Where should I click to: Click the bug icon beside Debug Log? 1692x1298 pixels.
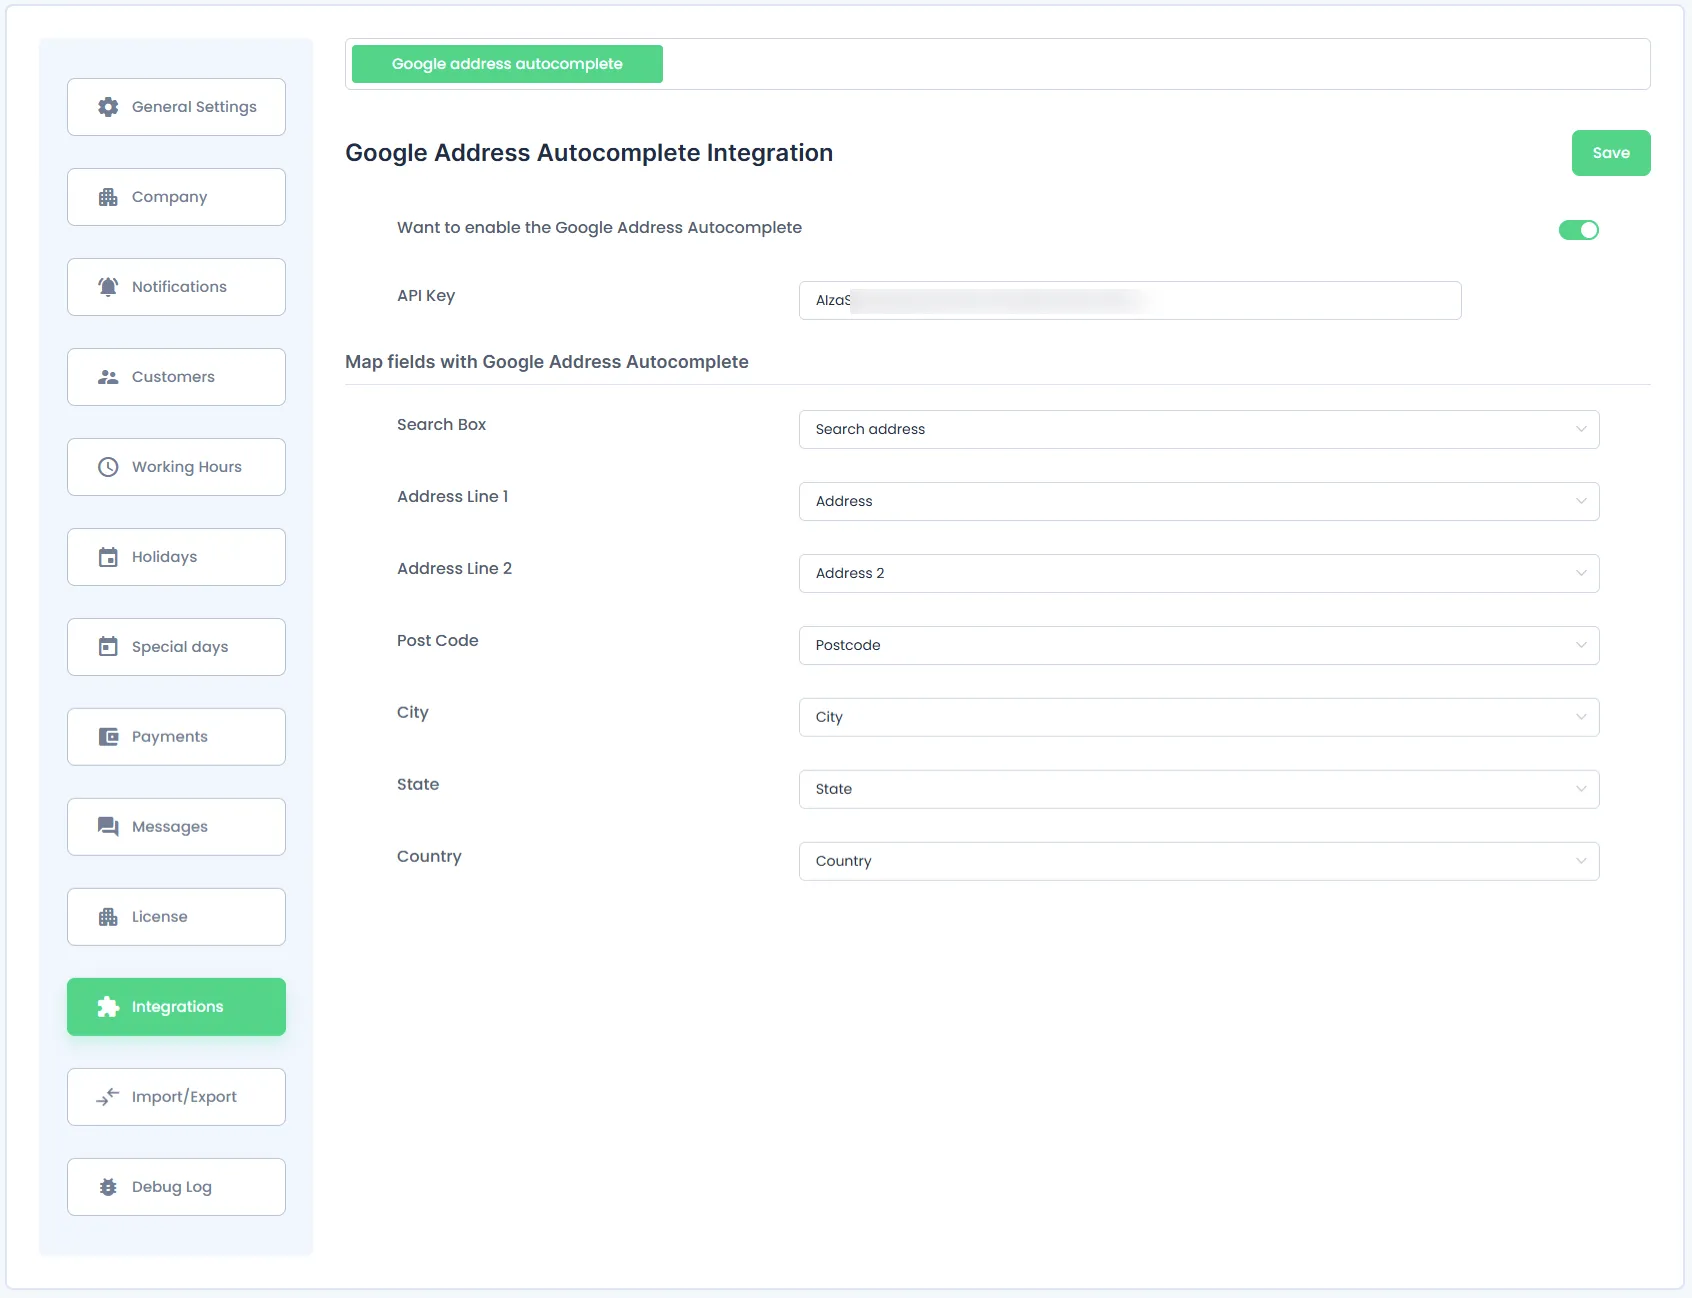click(x=108, y=1187)
